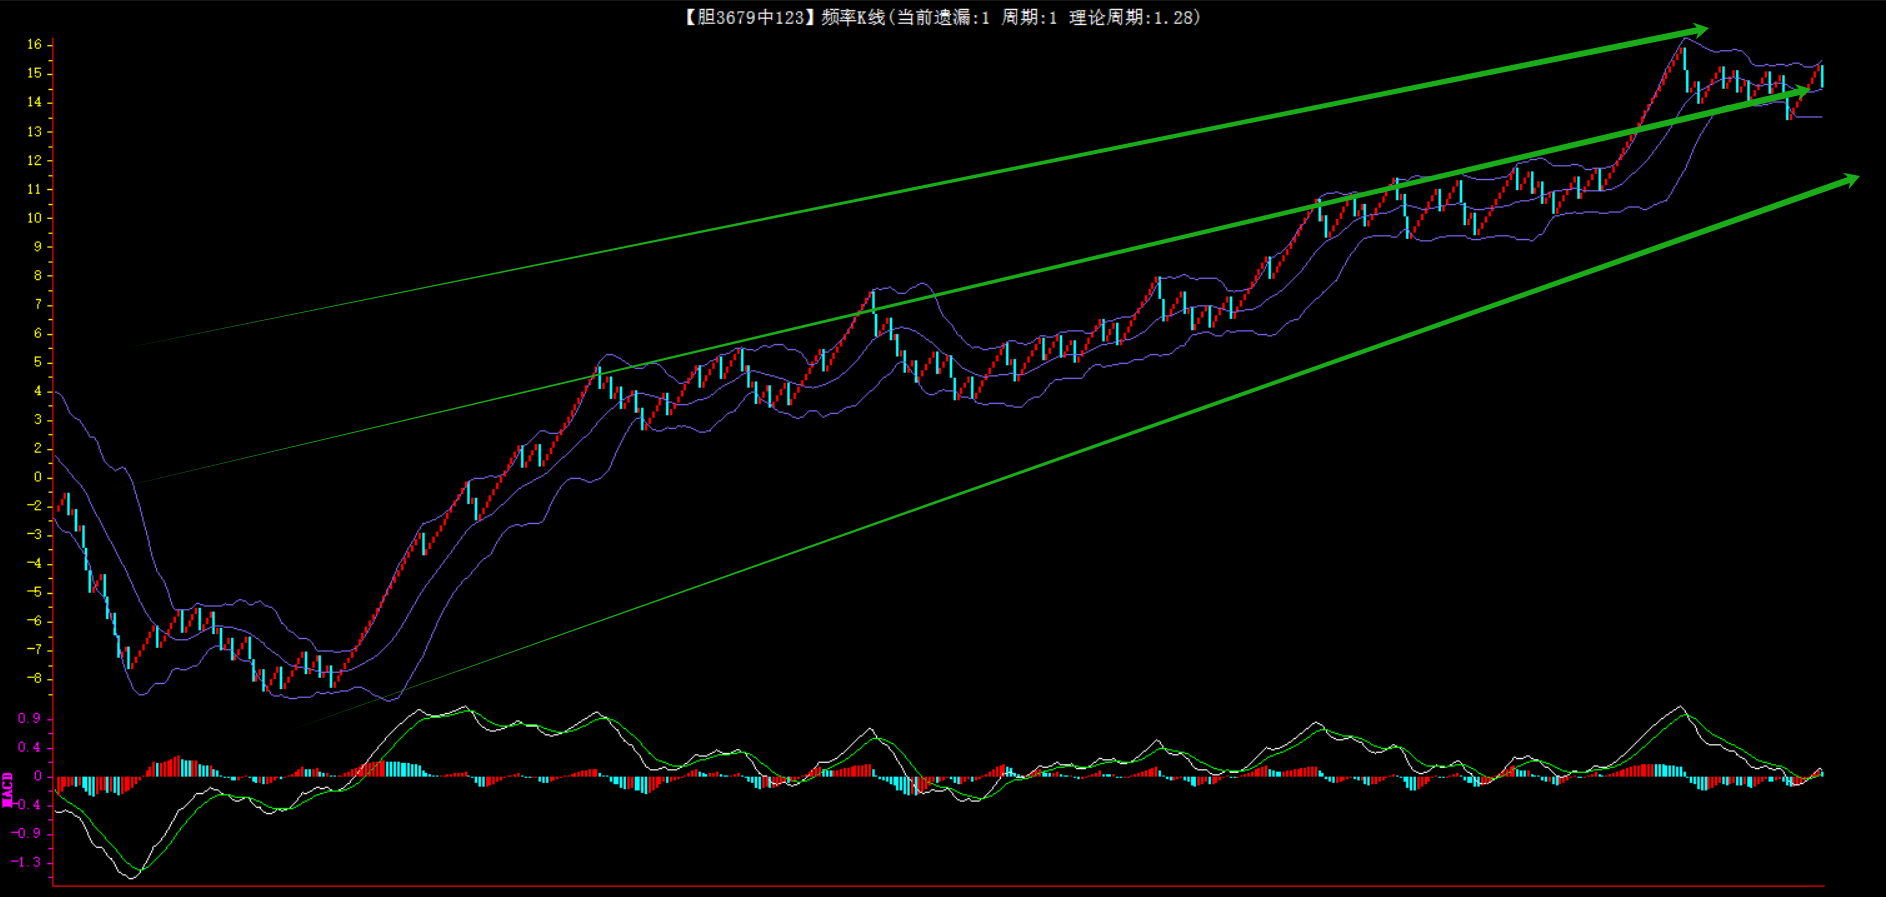This screenshot has height=897, width=1886.
Task: Click the -1.3 label on MACD axis
Action: pos(27,862)
